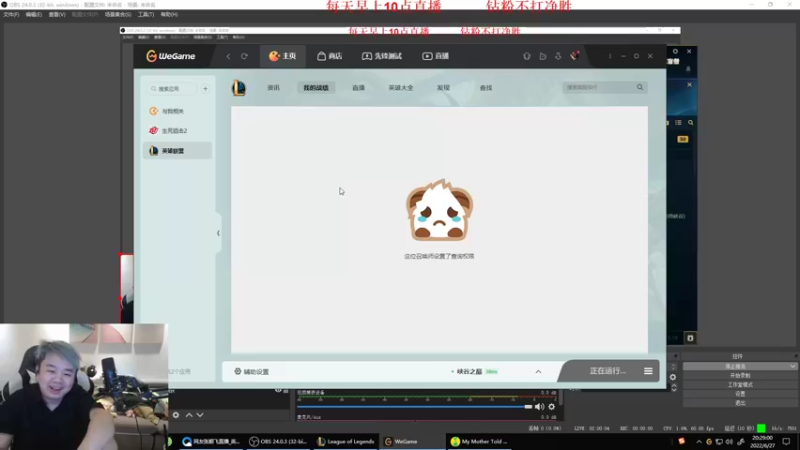This screenshot has height=450, width=800.
Task: Click OBS 退出 exit button
Action: pyautogui.click(x=740, y=403)
